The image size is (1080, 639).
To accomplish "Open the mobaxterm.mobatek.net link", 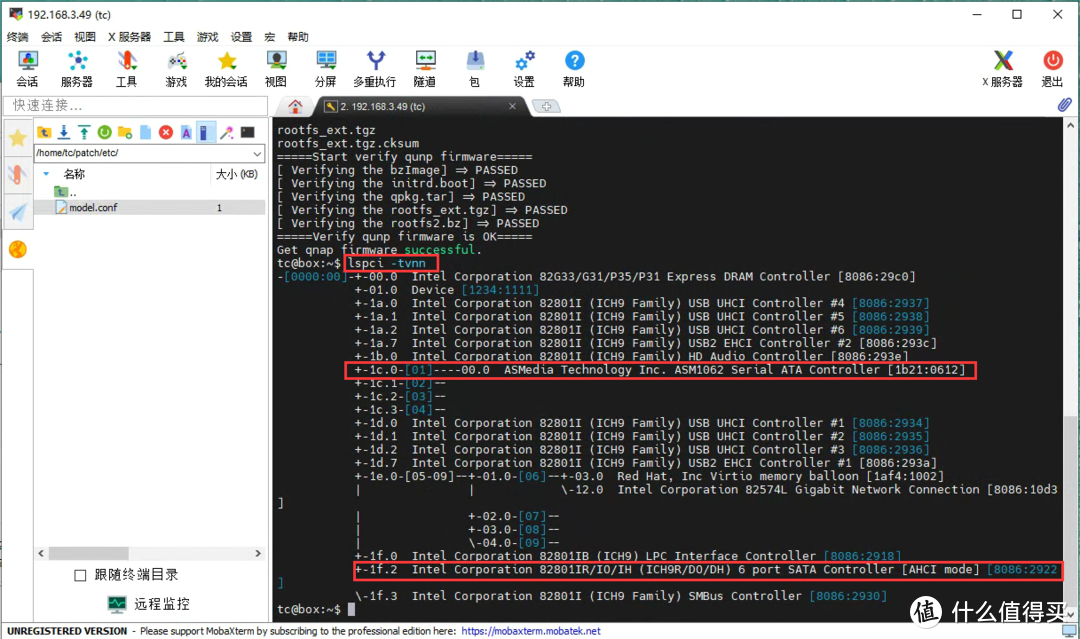I will coord(530,631).
